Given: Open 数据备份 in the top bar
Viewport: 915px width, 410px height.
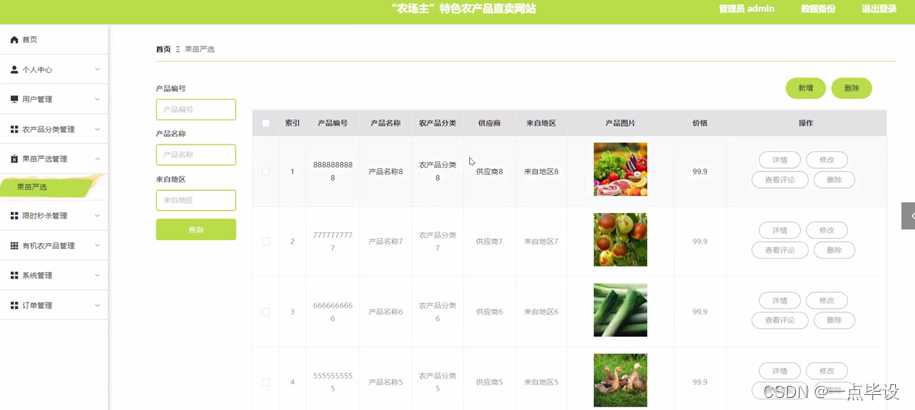Looking at the screenshot, I should (x=818, y=9).
